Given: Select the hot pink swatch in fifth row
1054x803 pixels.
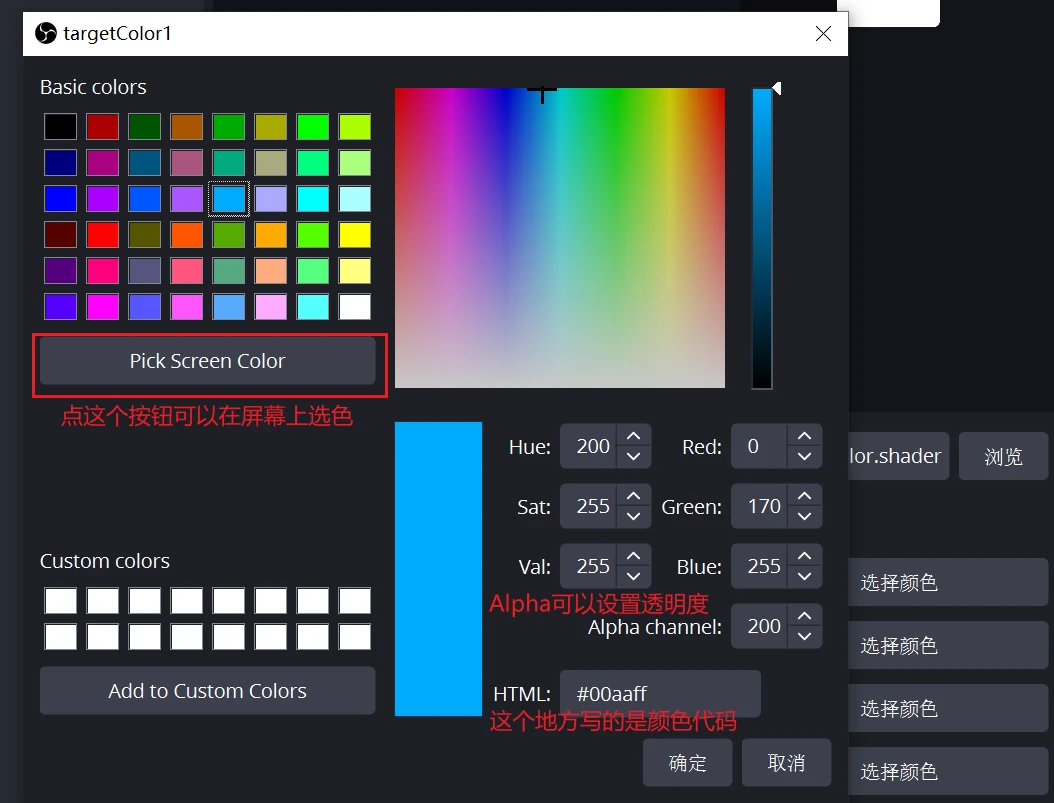Looking at the screenshot, I should pos(103,271).
